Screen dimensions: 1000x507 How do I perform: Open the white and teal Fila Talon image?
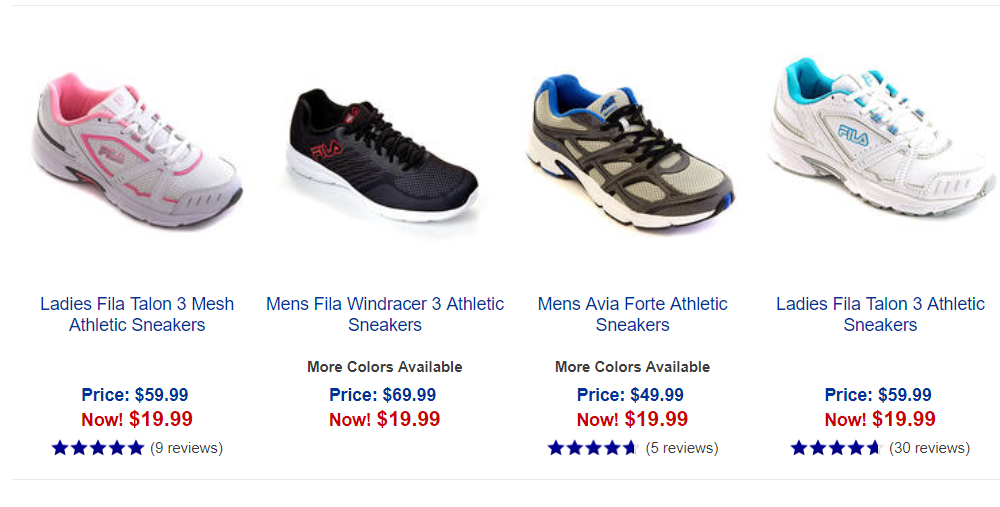pos(882,140)
